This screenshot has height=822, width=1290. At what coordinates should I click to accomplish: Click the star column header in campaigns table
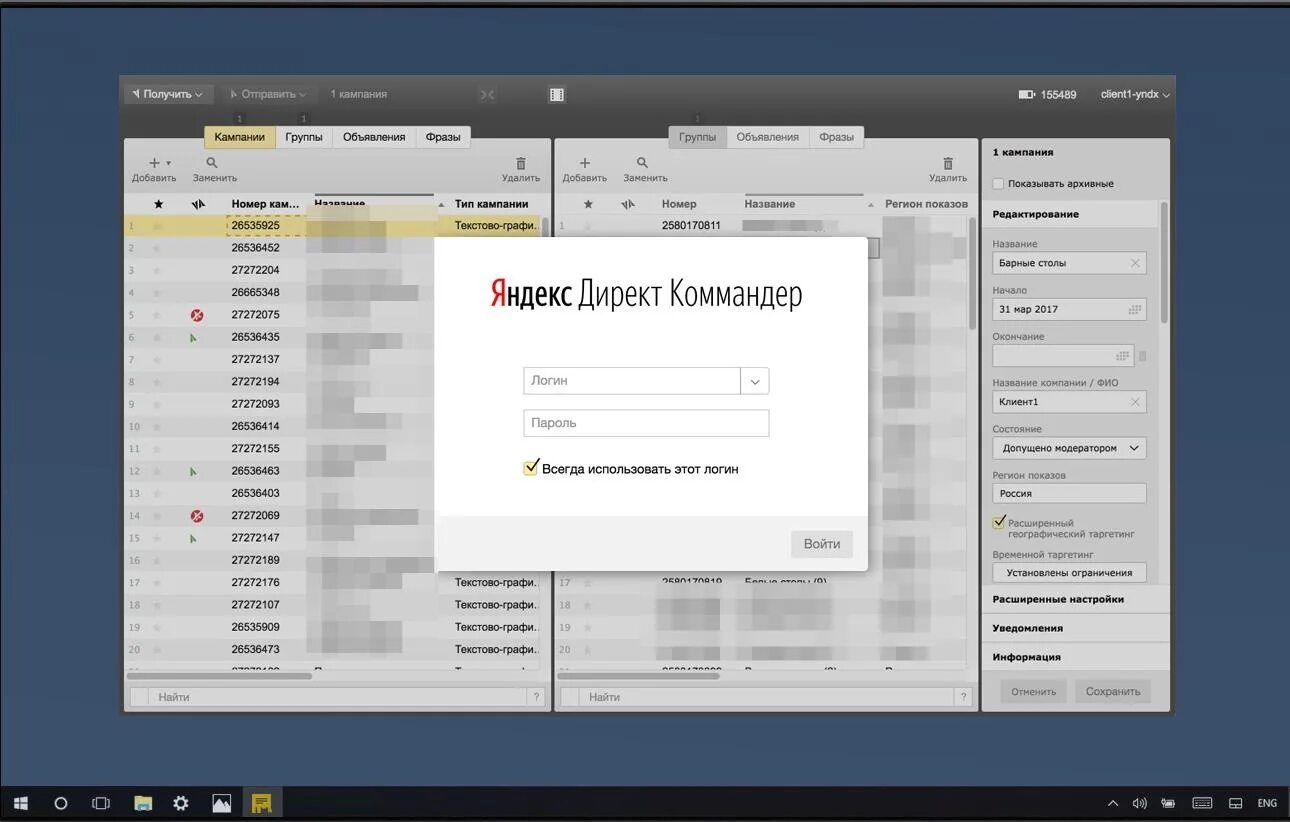pyautogui.click(x=158, y=204)
